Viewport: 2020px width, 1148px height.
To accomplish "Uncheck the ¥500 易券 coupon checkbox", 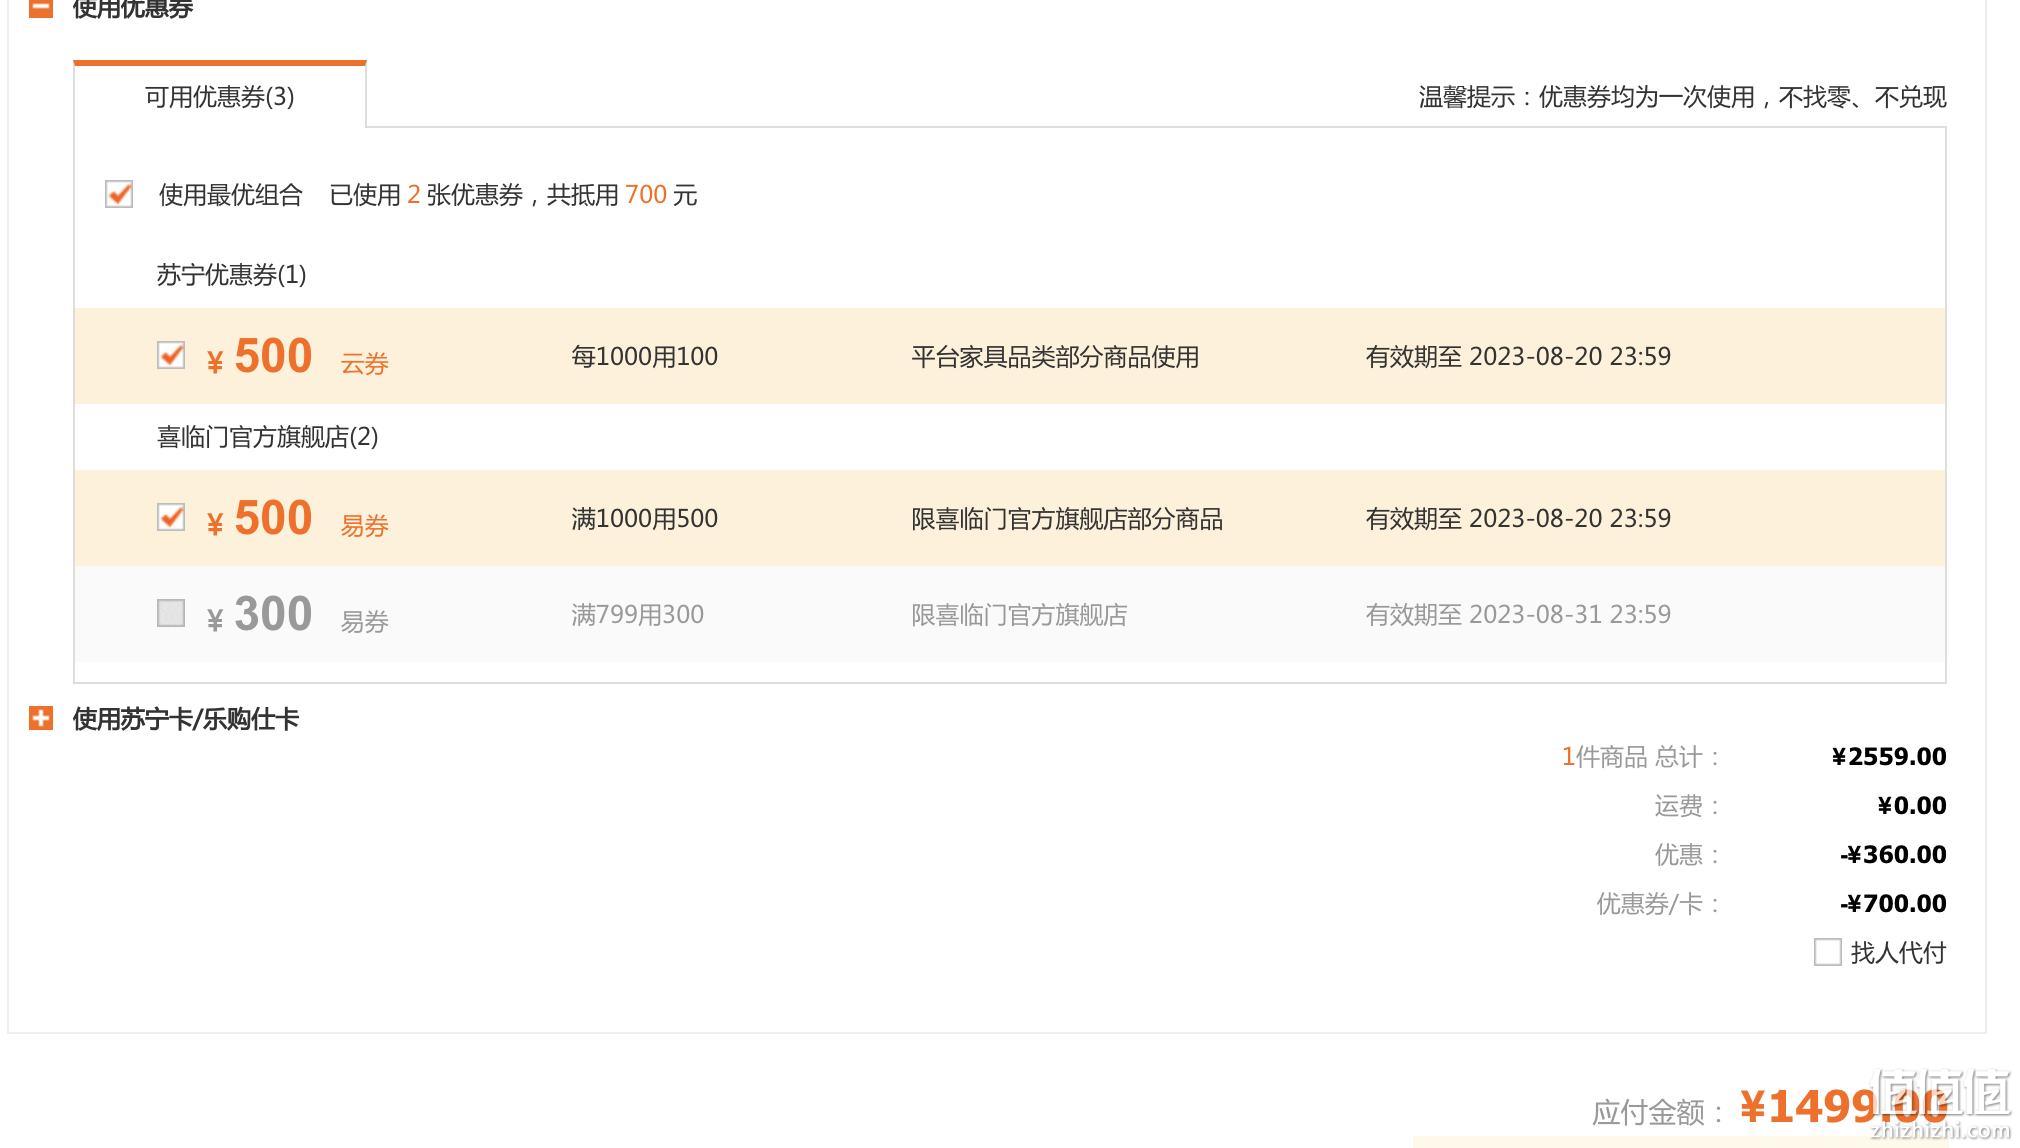I will pos(171,518).
